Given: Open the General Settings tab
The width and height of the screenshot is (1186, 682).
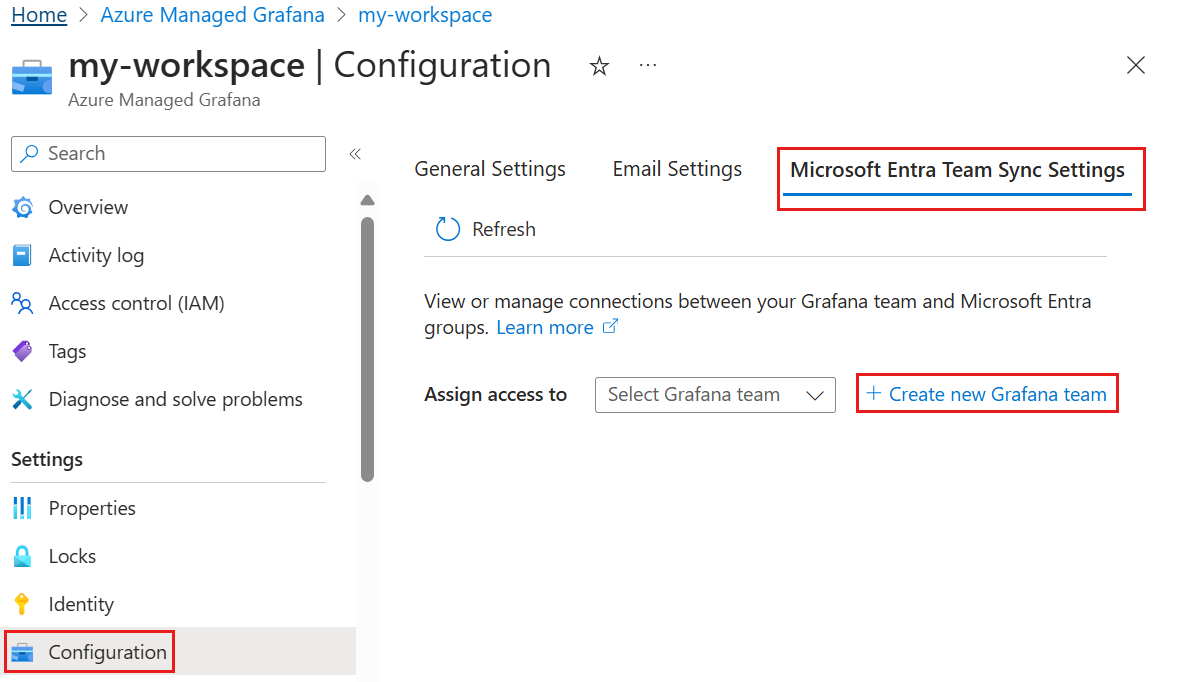Looking at the screenshot, I should pos(490,169).
